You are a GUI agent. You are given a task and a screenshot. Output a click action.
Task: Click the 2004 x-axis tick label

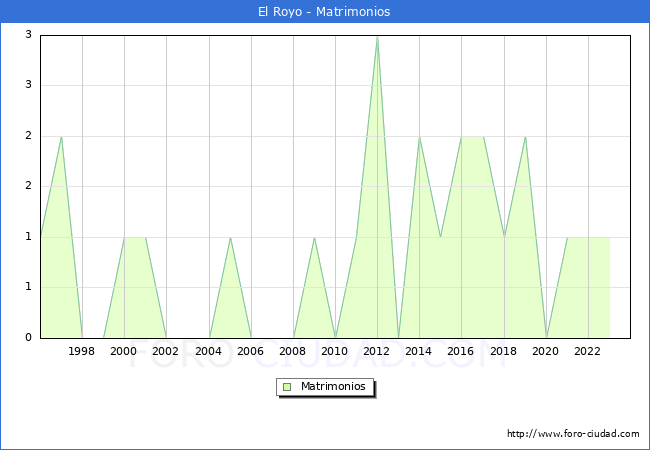tap(209, 351)
